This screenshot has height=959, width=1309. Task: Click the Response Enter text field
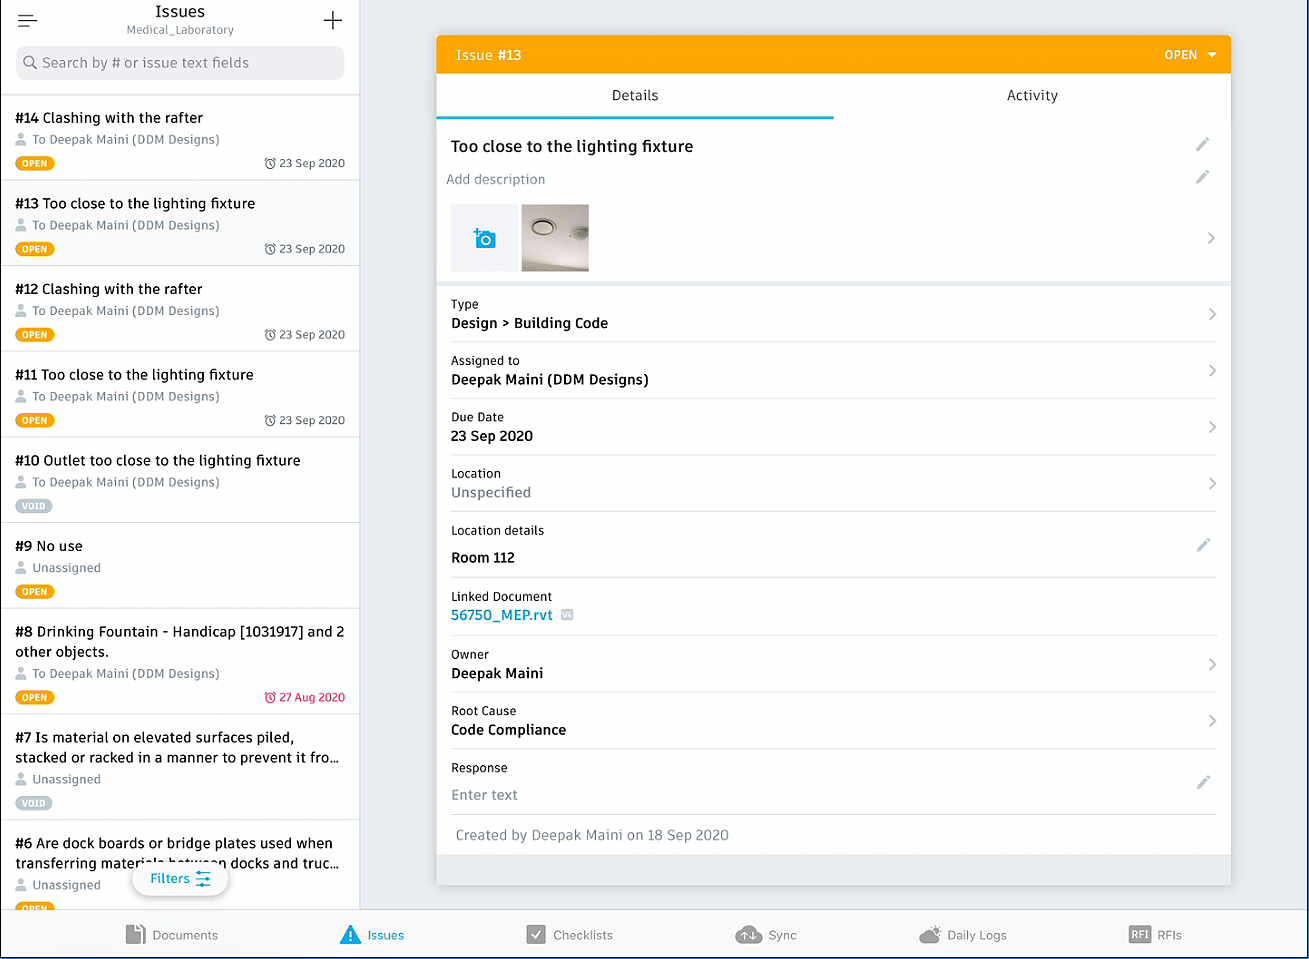(x=485, y=795)
